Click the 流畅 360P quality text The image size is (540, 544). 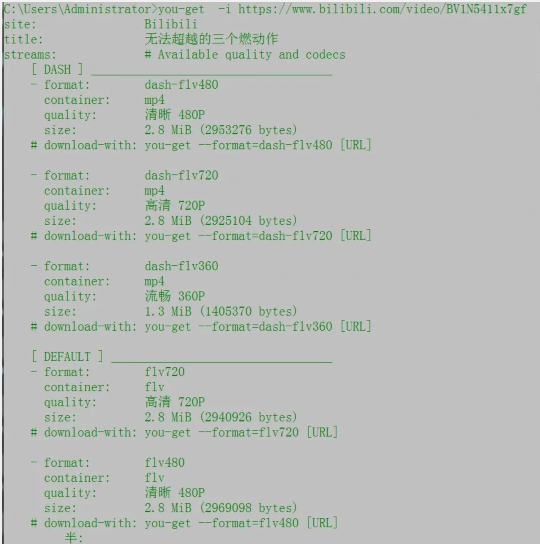click(x=175, y=296)
